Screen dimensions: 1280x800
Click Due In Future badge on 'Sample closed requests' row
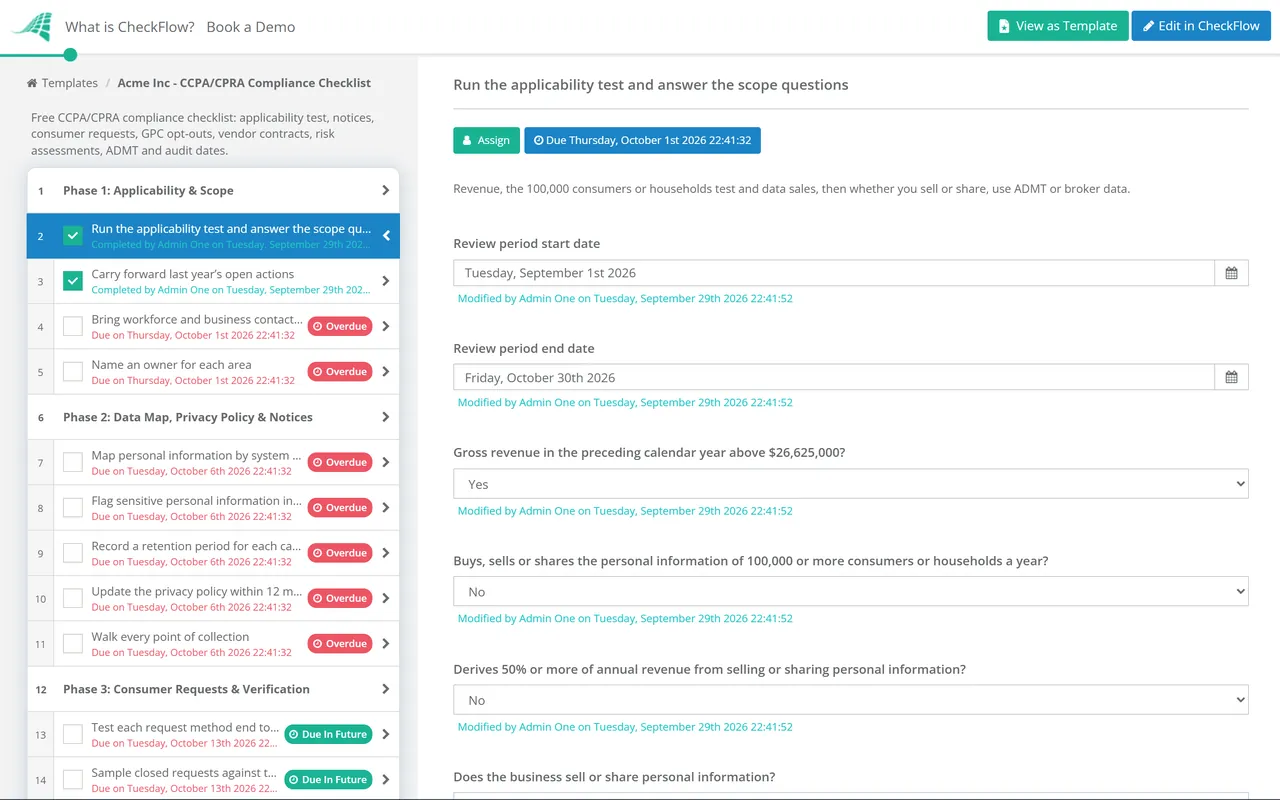click(x=328, y=780)
